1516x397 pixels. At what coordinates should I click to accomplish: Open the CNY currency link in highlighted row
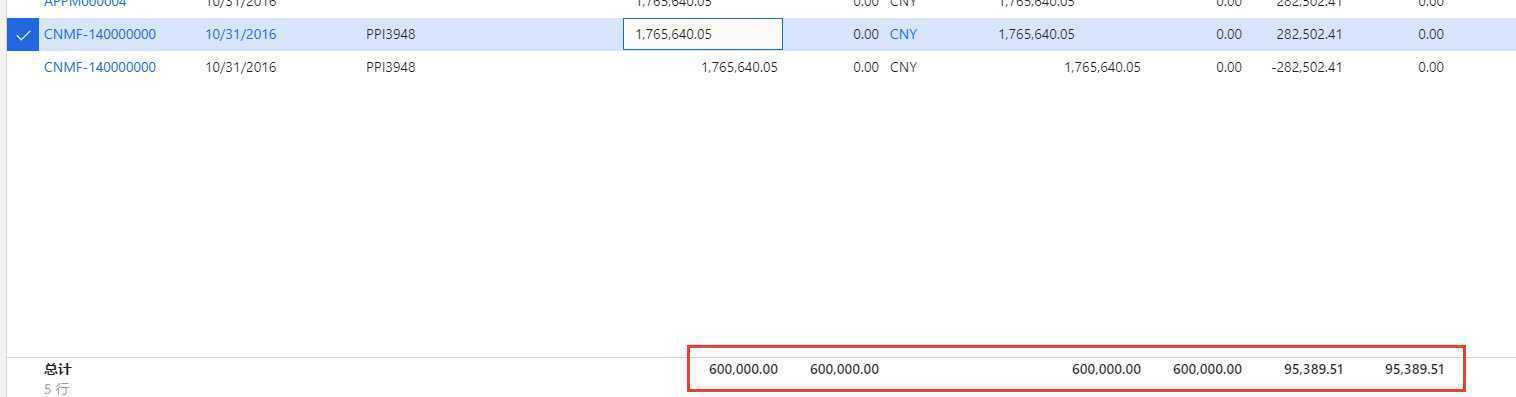coord(903,34)
